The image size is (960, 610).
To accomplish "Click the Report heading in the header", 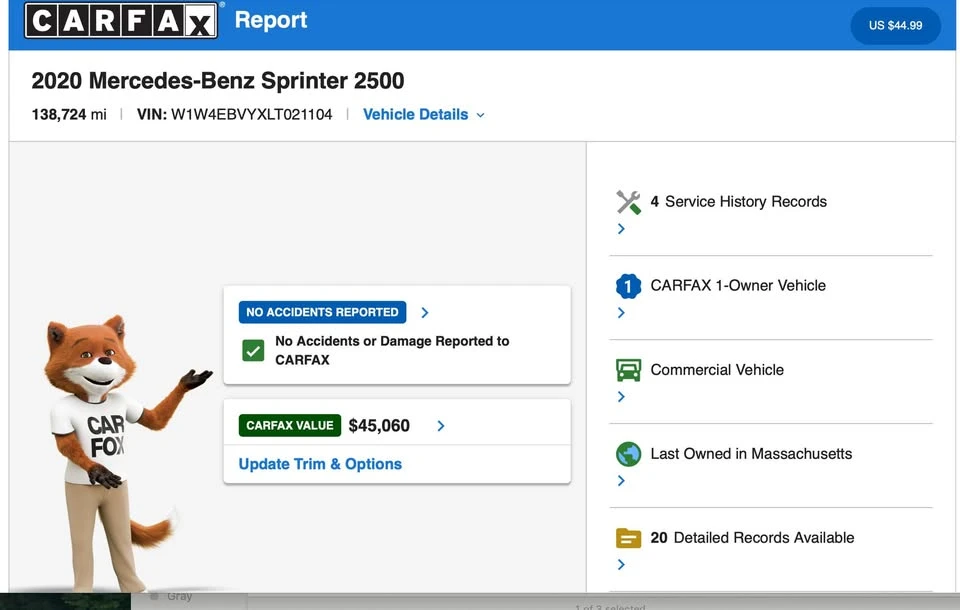I will coord(271,20).
